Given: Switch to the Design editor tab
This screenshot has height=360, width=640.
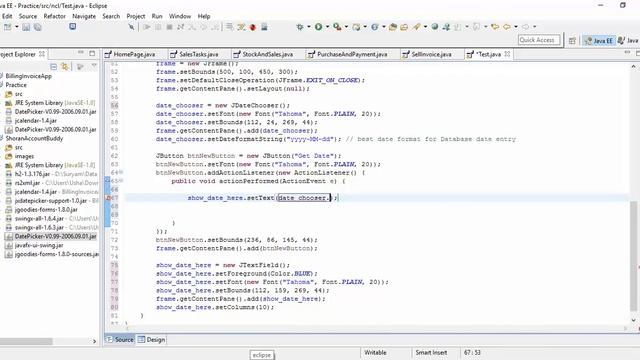Looking at the screenshot, I should pos(151,340).
